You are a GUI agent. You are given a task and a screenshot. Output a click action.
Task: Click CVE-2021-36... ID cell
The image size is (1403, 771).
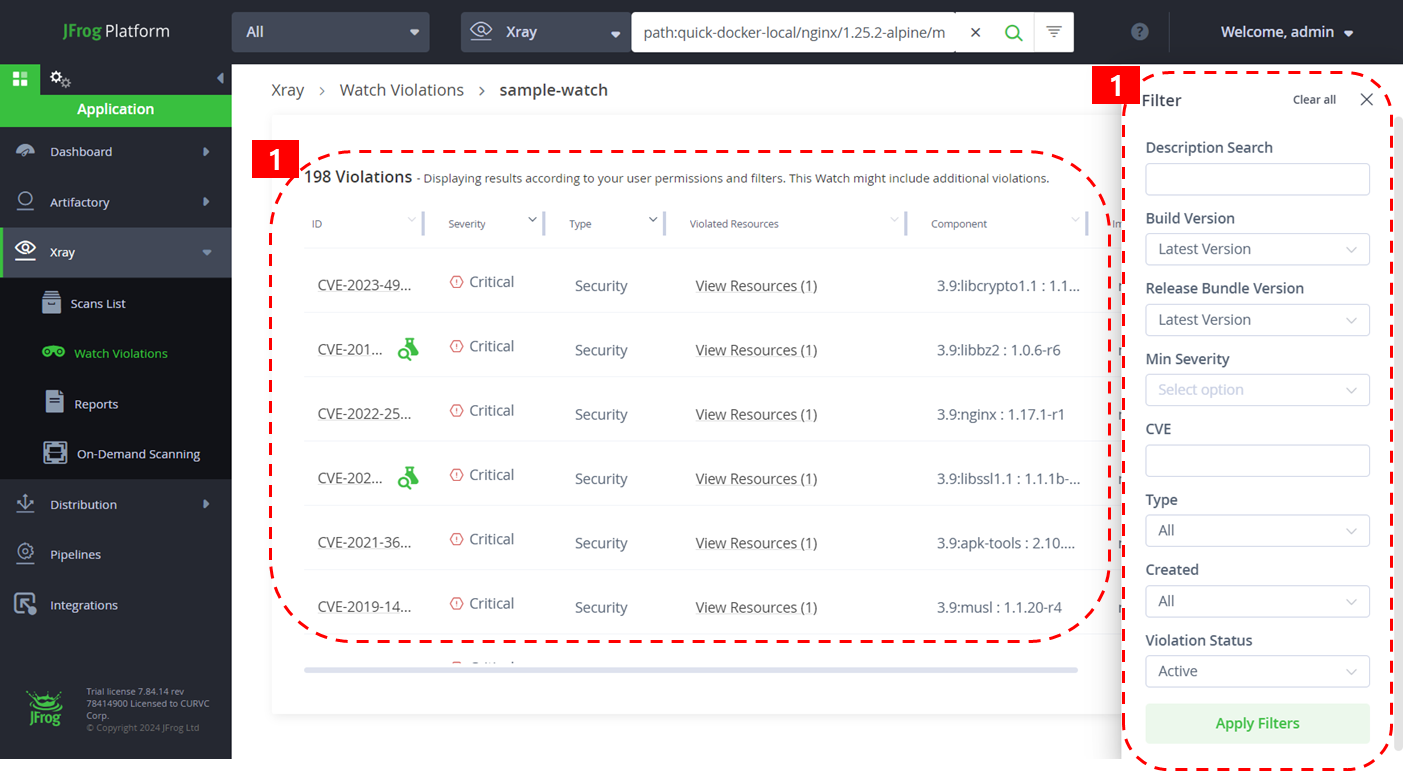coord(365,543)
